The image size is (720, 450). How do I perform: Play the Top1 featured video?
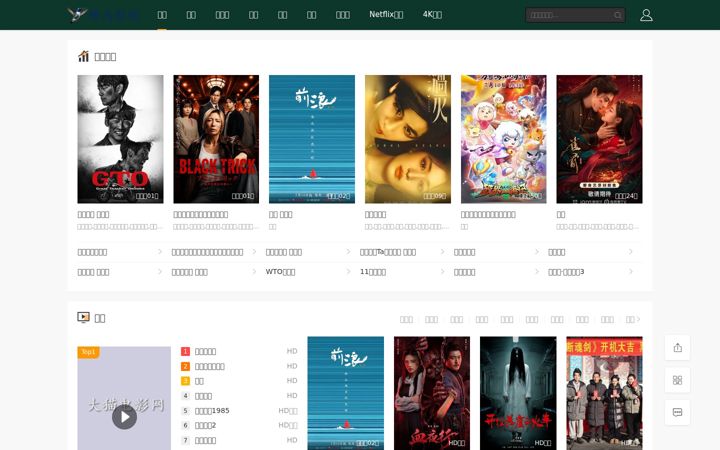click(x=124, y=417)
